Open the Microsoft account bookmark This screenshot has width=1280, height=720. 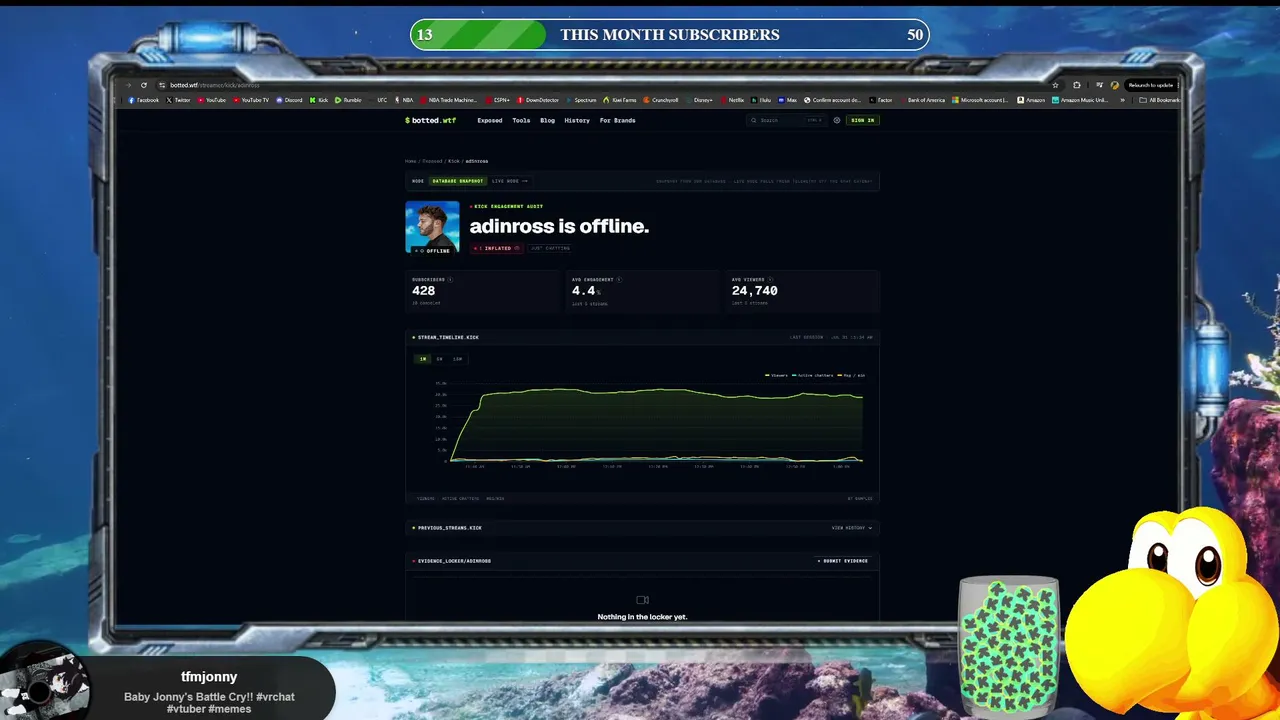coord(980,100)
